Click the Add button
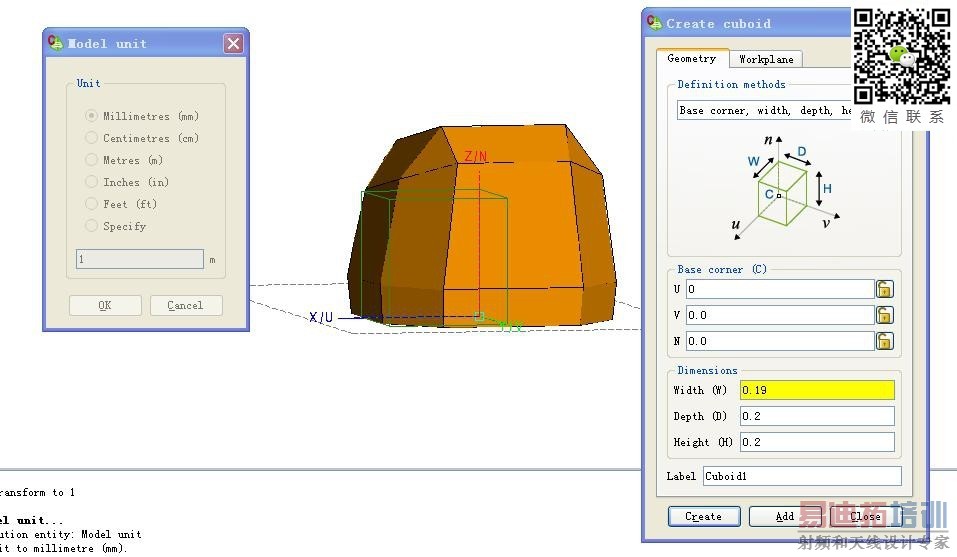Image resolution: width=957 pixels, height=557 pixels. click(785, 516)
